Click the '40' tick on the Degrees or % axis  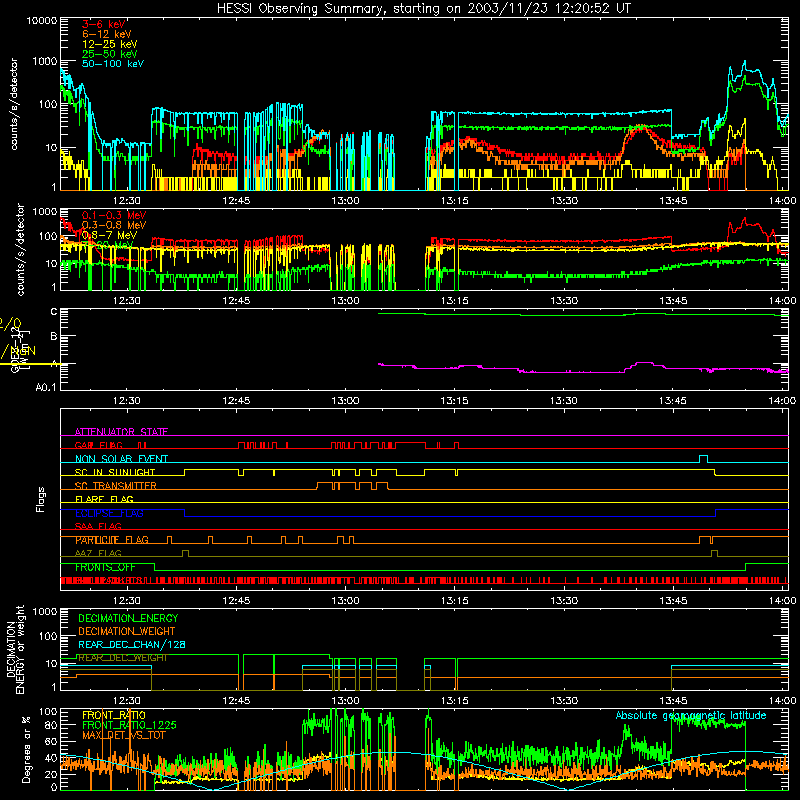click(x=51, y=758)
